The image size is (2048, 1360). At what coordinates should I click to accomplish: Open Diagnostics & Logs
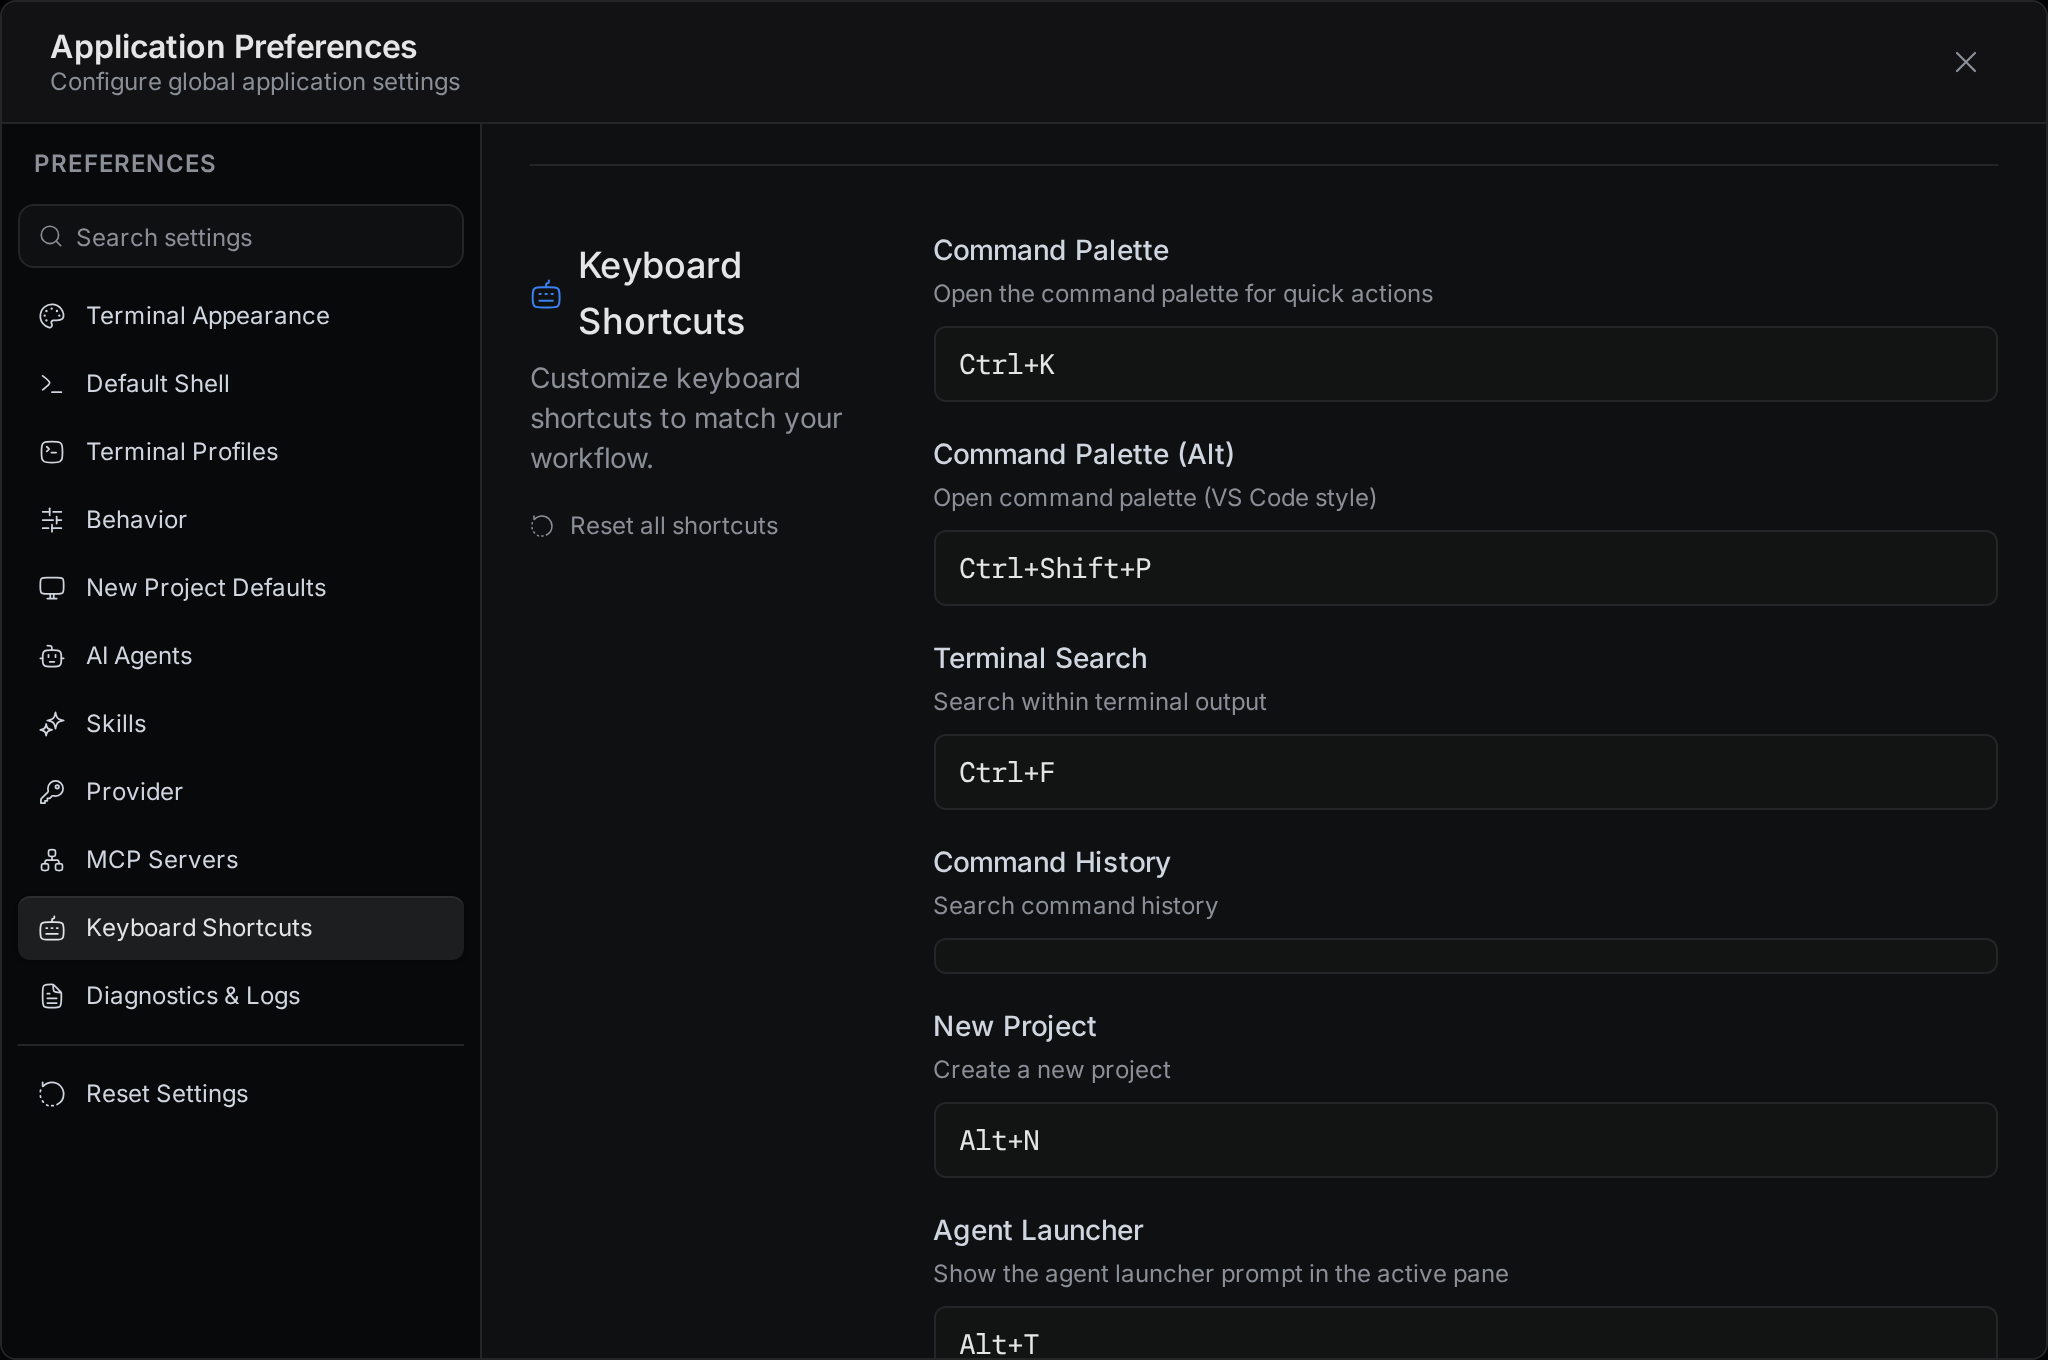click(241, 996)
